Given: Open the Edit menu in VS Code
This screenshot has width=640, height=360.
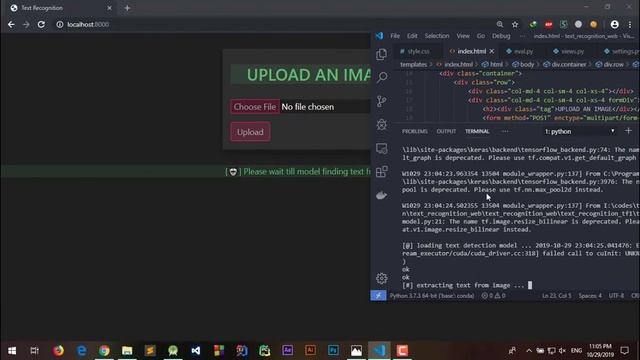Looking at the screenshot, I should click(x=412, y=36).
